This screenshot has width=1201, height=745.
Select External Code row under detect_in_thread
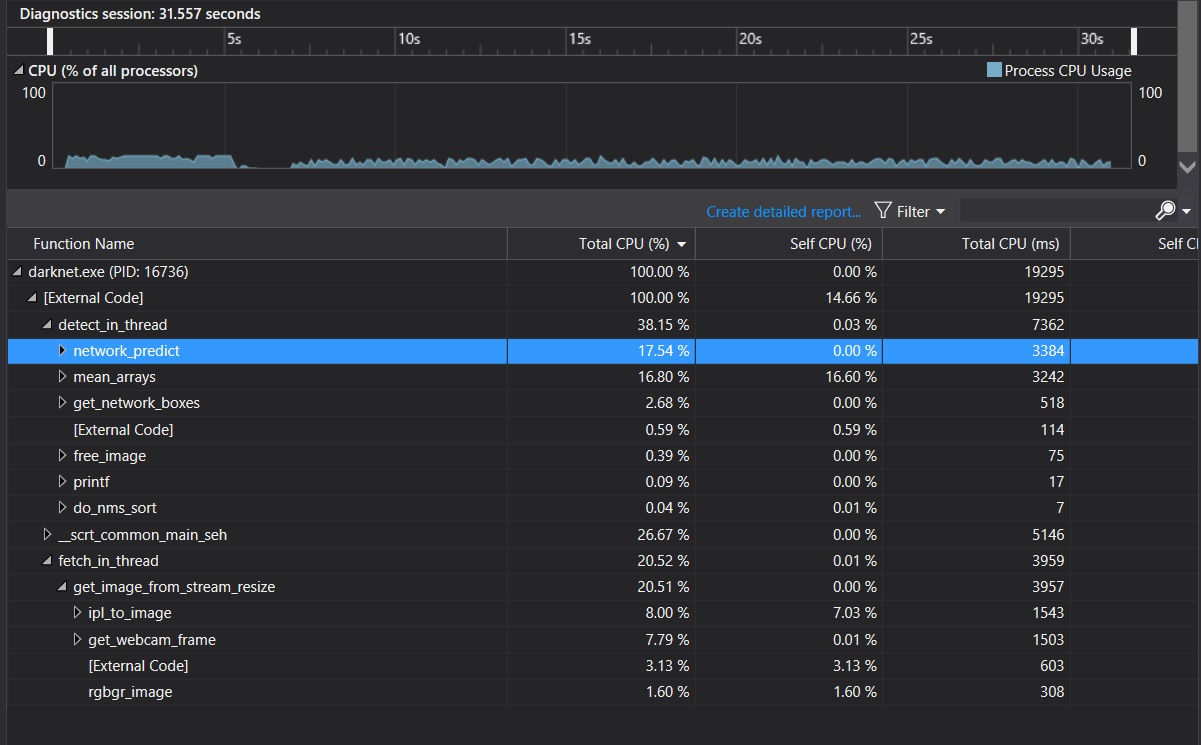[x=603, y=430]
